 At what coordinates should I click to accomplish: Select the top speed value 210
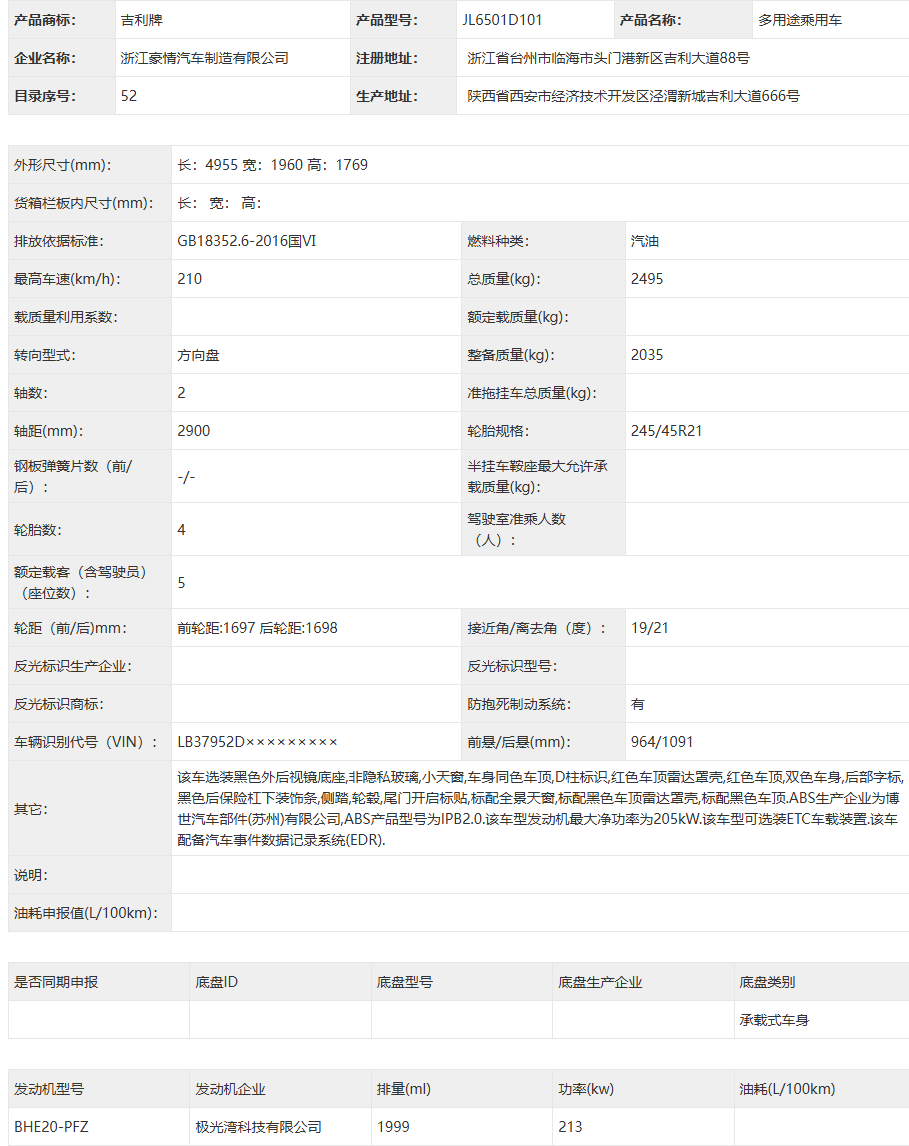[189, 279]
